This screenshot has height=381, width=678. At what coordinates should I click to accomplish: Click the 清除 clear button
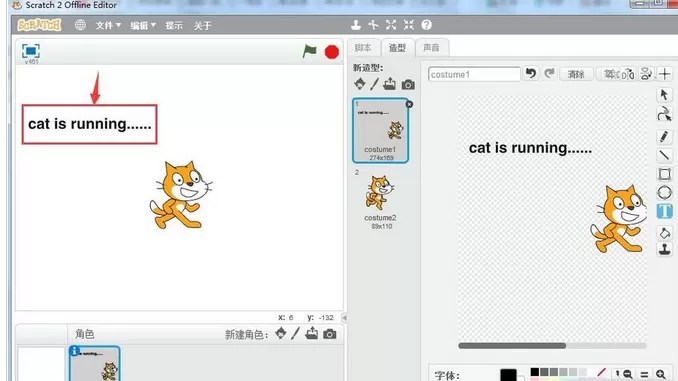click(576, 74)
